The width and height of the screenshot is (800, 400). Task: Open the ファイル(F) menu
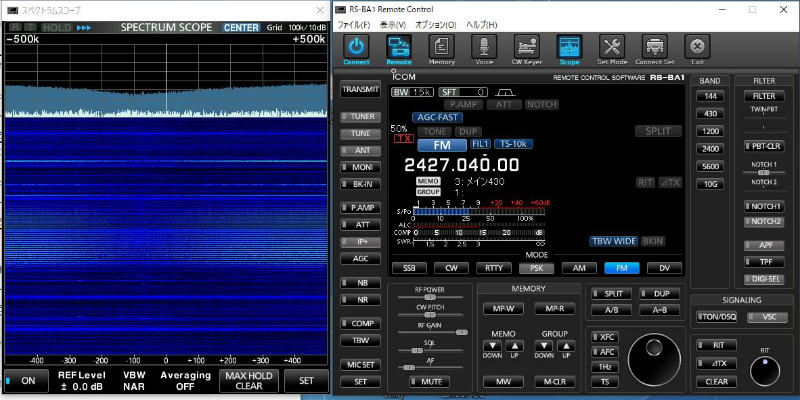pyautogui.click(x=354, y=24)
